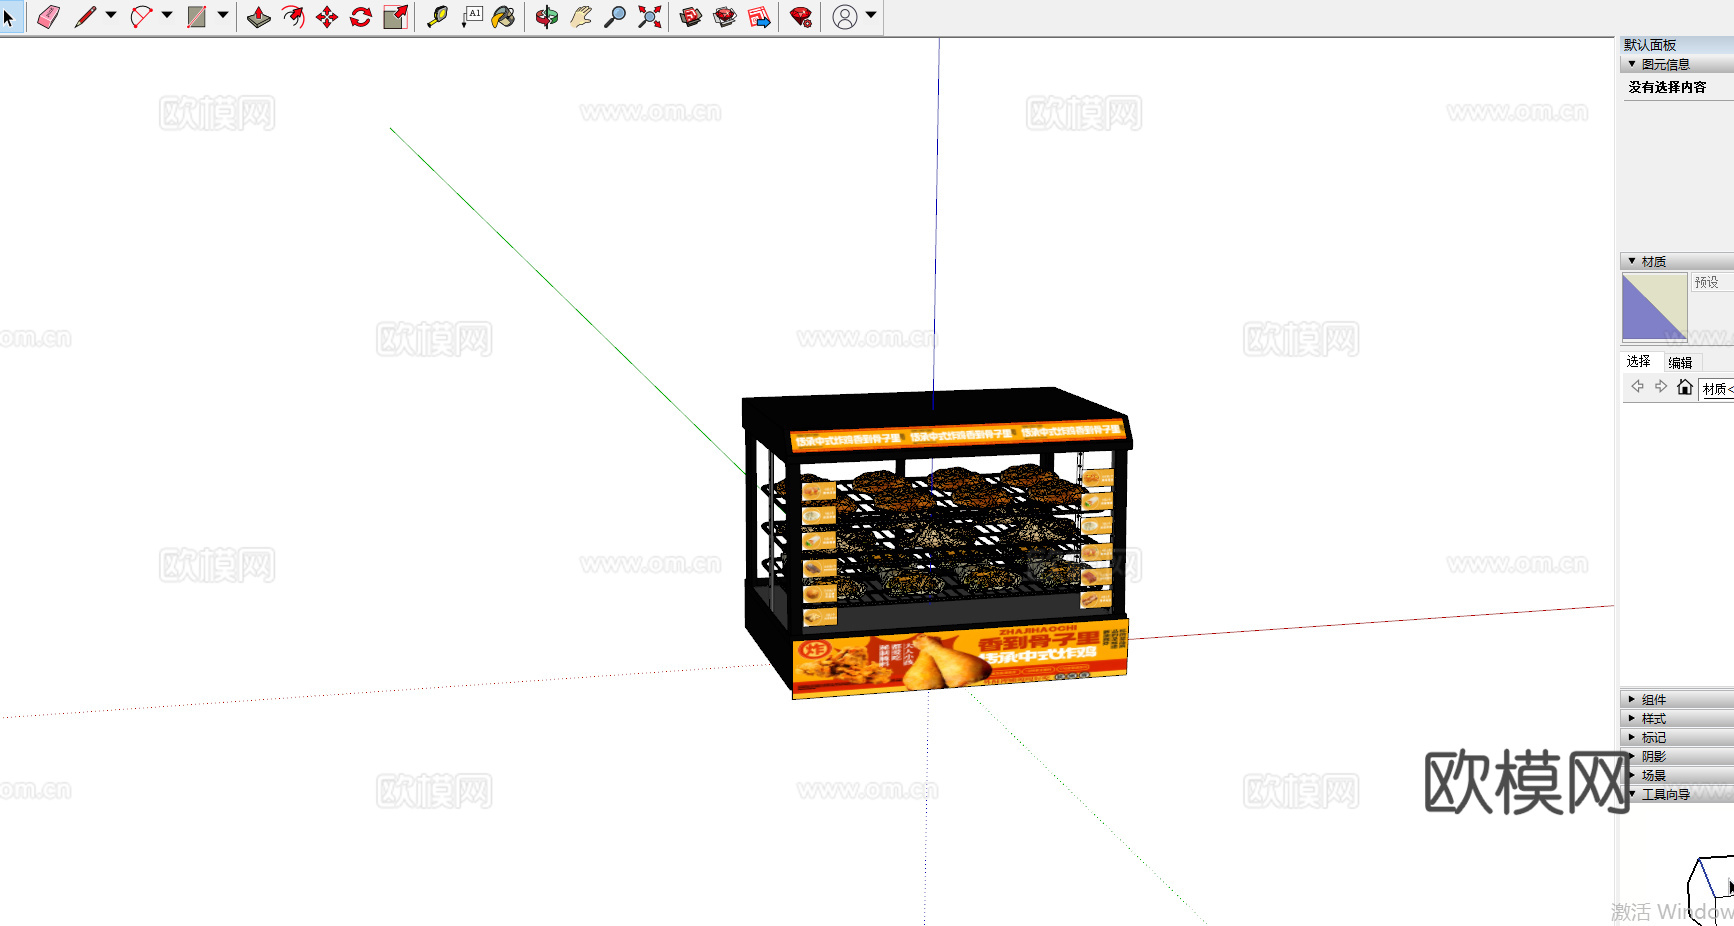This screenshot has width=1734, height=926.
Task: Click the 没有选择内容 message text
Action: (1667, 87)
